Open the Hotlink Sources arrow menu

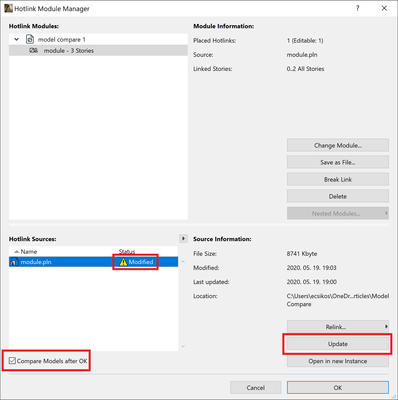coord(183,239)
